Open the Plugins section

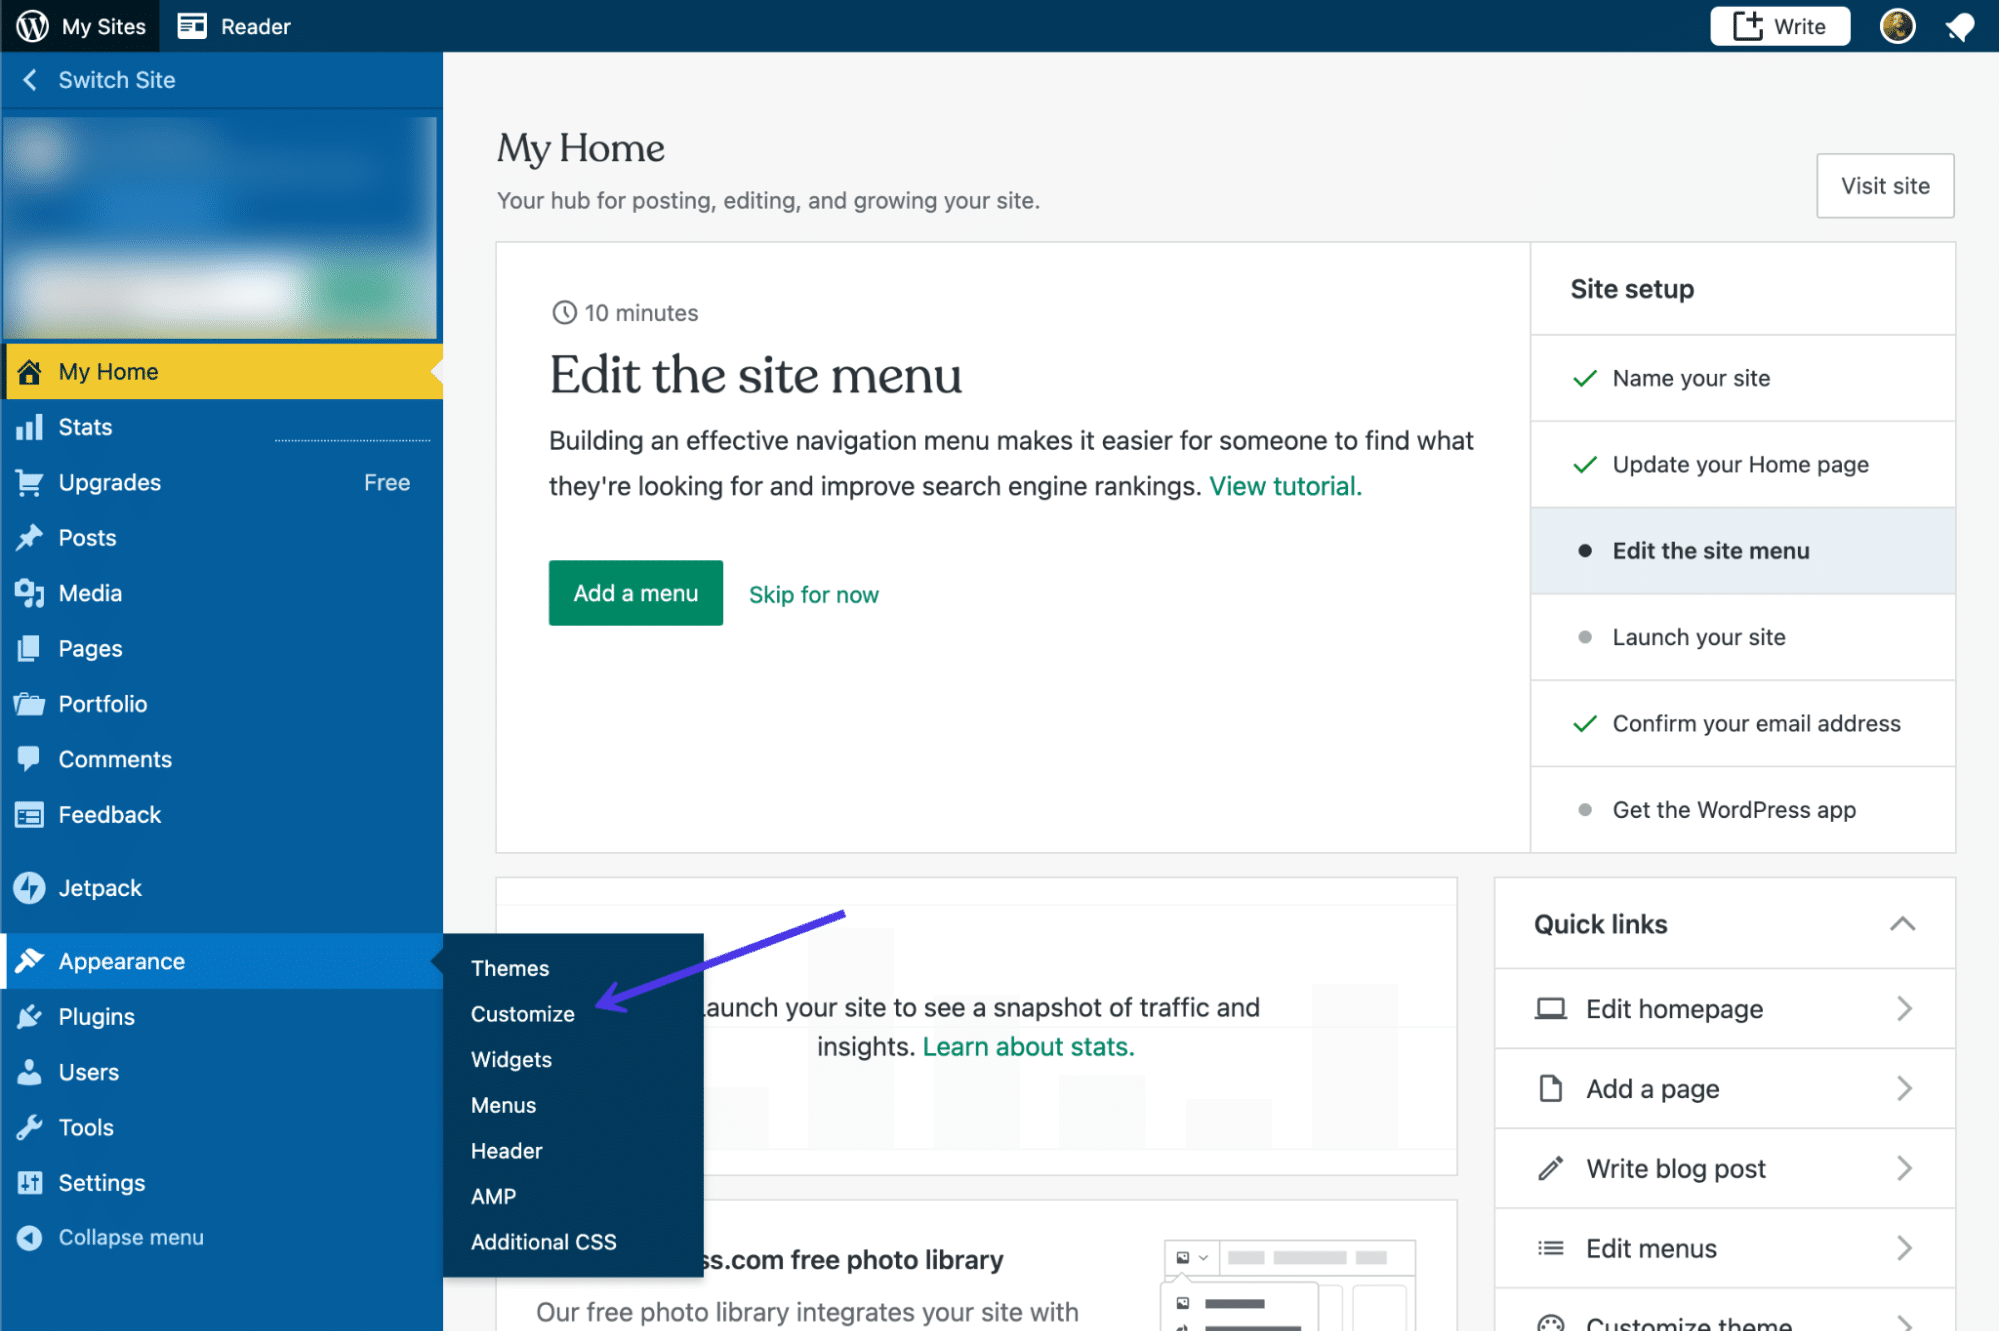pyautogui.click(x=95, y=1015)
